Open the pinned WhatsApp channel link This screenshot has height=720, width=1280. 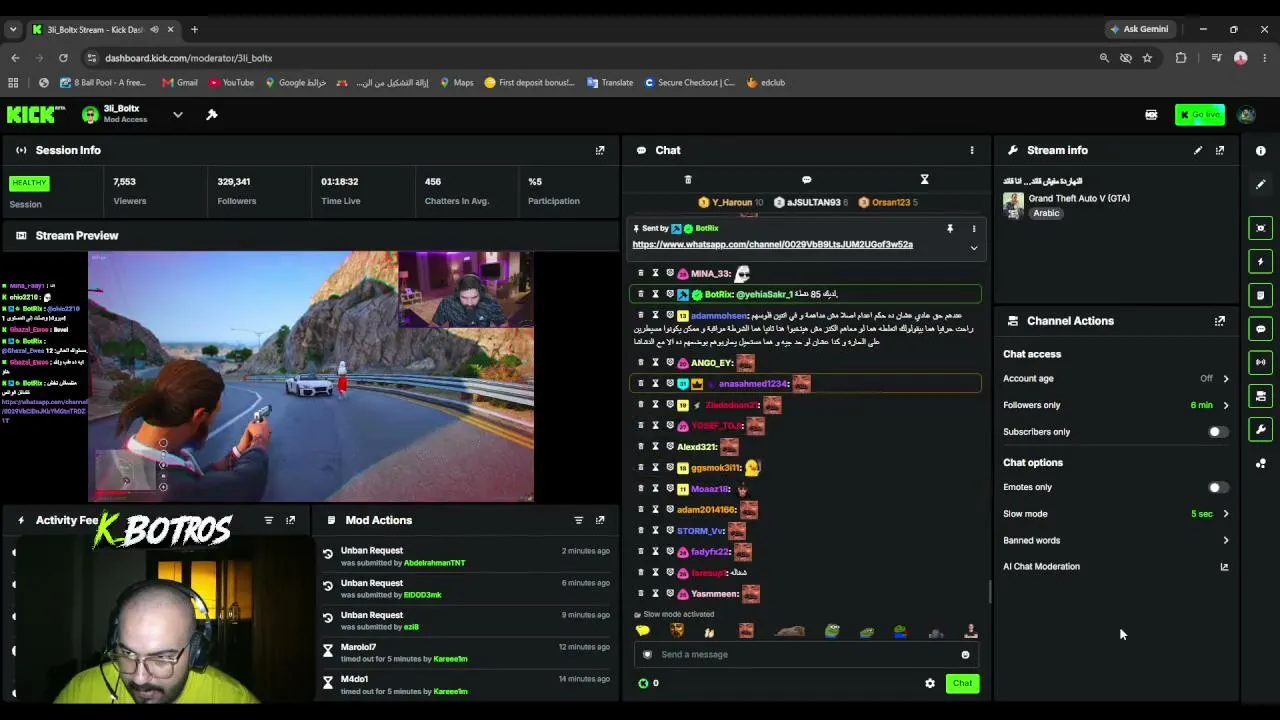pyautogui.click(x=772, y=245)
